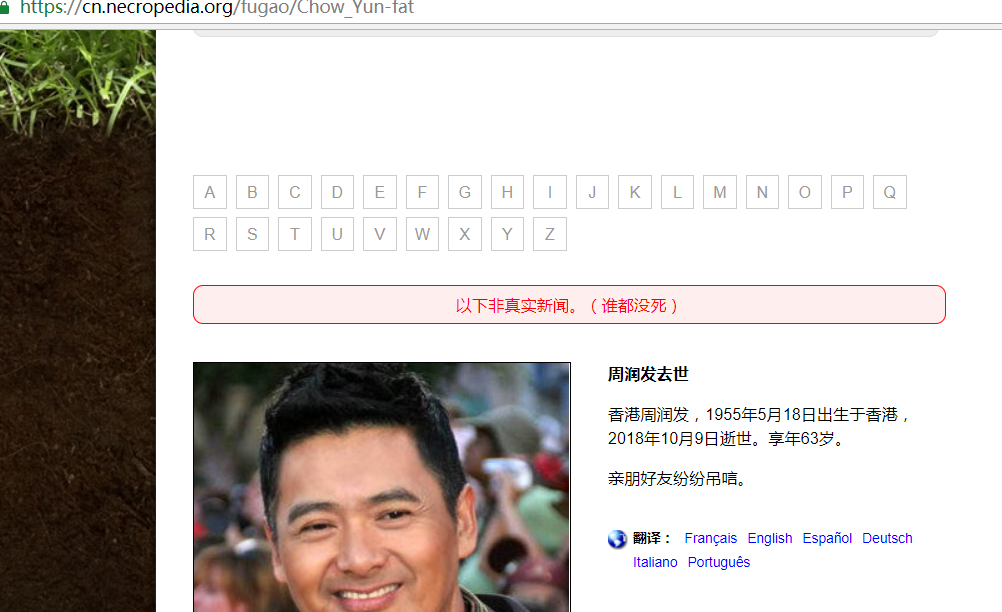The image size is (1002, 612).
Task: Go to letter V listing
Action: click(x=380, y=234)
